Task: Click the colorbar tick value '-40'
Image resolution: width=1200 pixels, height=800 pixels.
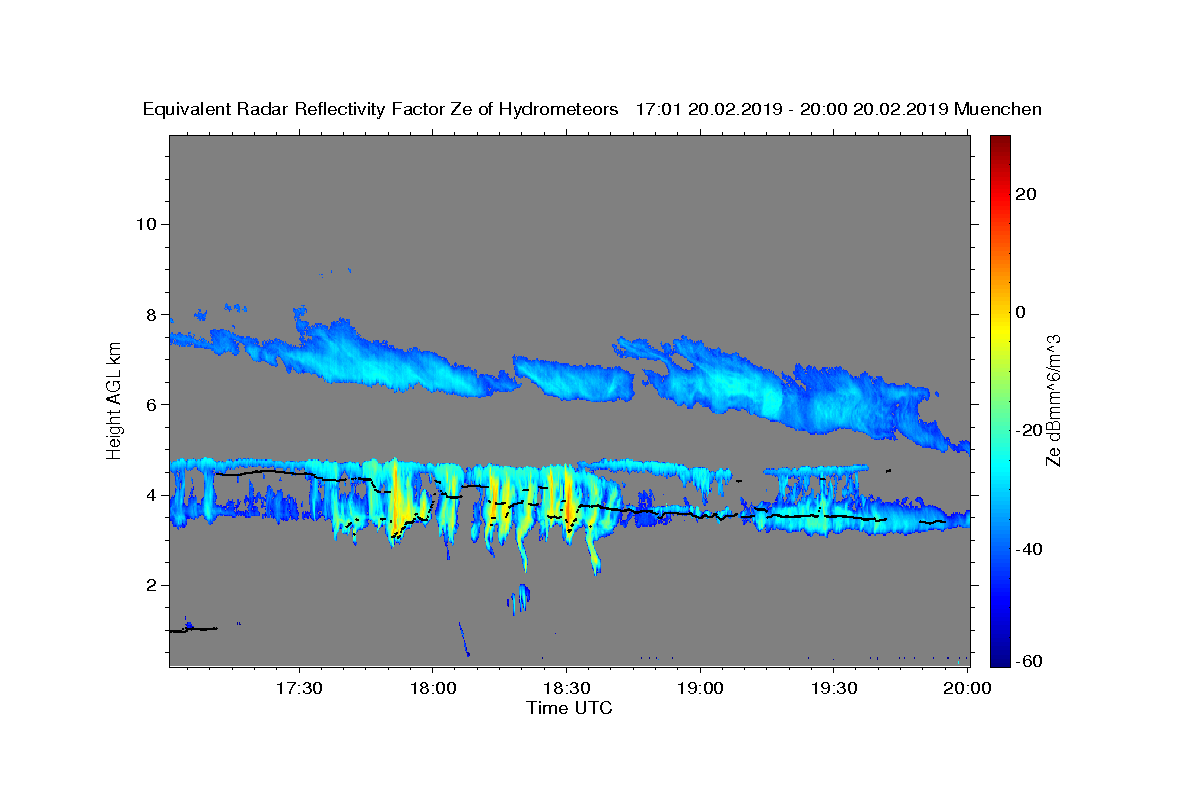Action: tap(1027, 549)
